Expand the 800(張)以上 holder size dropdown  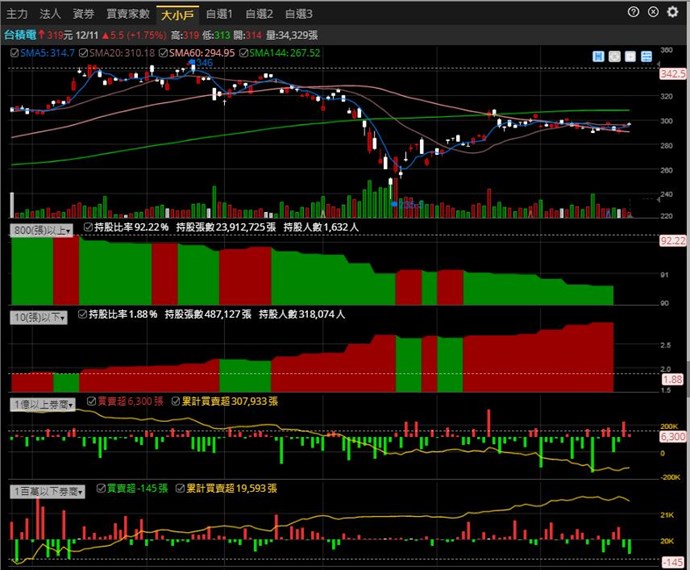tap(42, 229)
